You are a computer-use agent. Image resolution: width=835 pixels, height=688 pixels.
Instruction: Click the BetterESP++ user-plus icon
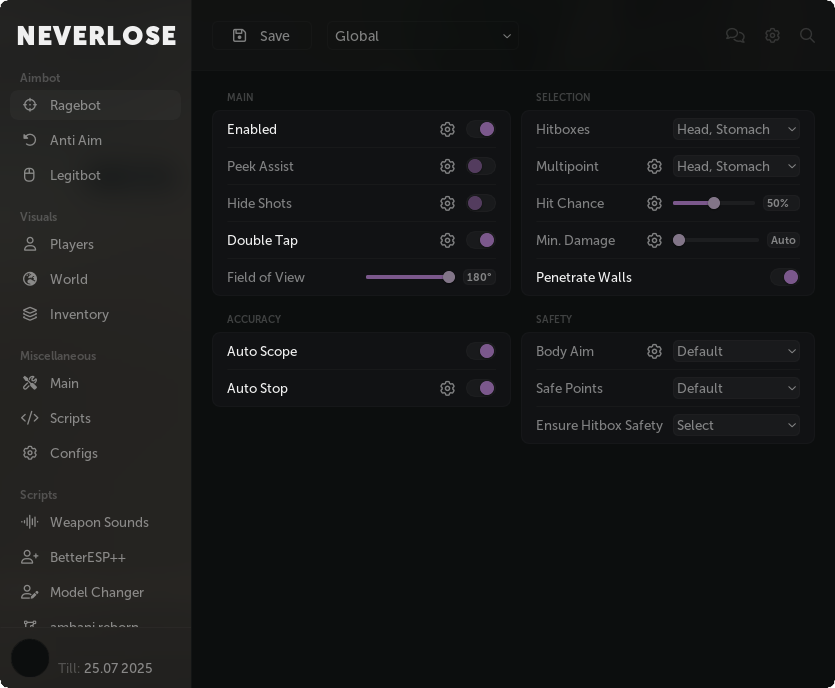pyautogui.click(x=30, y=557)
